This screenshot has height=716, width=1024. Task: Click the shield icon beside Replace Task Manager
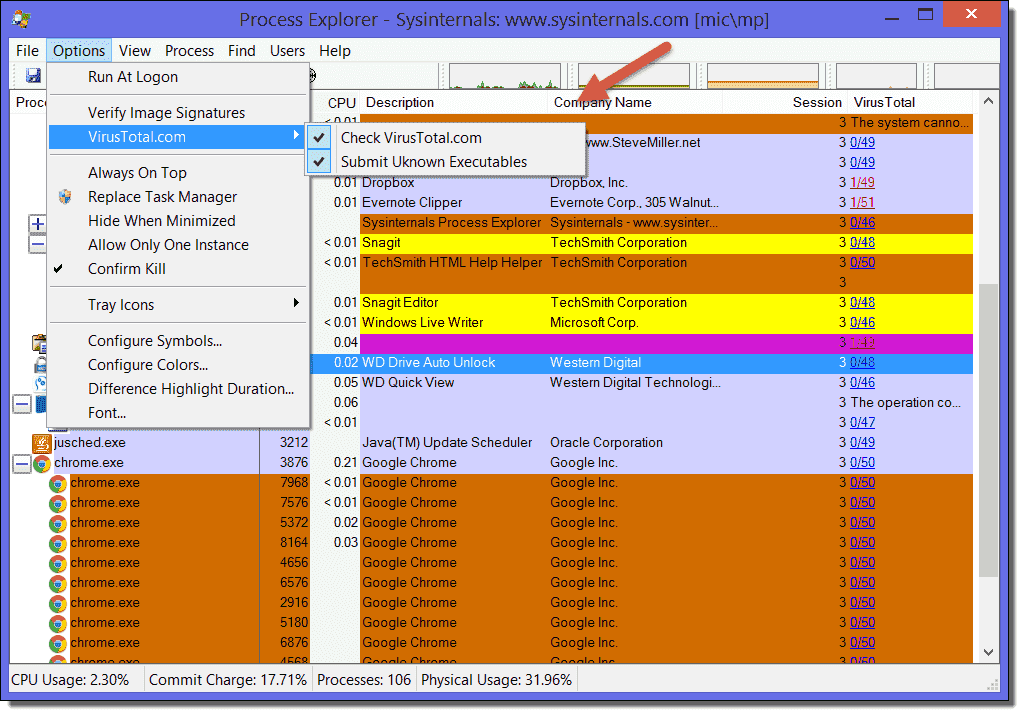point(65,197)
